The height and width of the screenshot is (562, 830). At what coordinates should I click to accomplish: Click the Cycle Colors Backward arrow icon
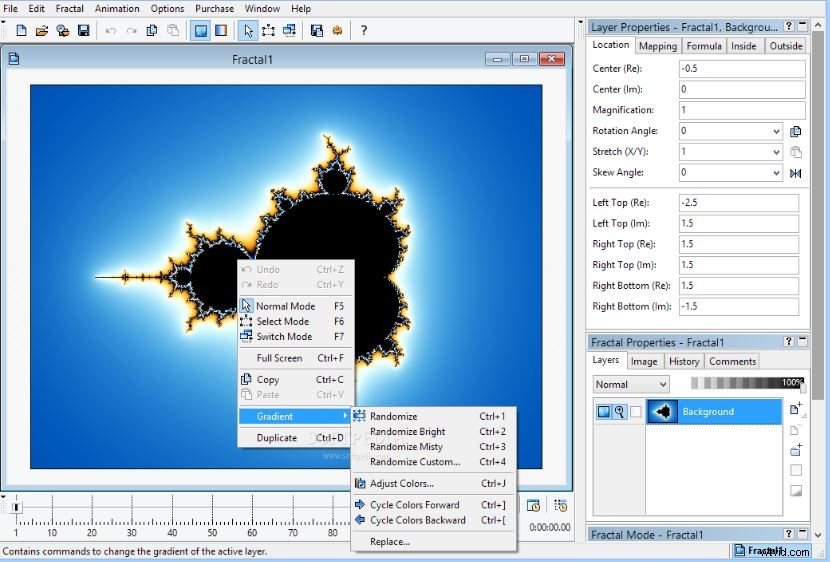point(360,520)
